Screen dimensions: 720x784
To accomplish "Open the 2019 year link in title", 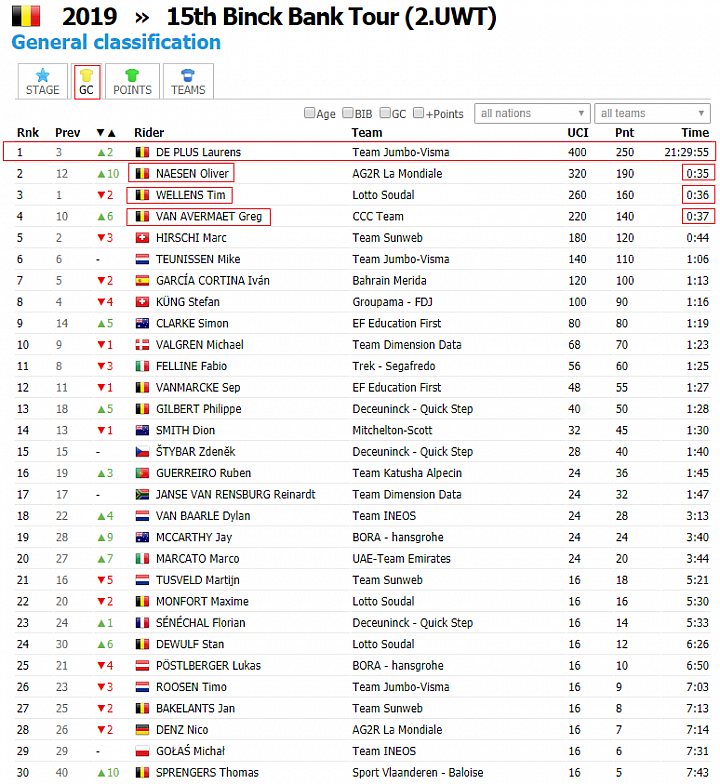I will click(x=90, y=16).
